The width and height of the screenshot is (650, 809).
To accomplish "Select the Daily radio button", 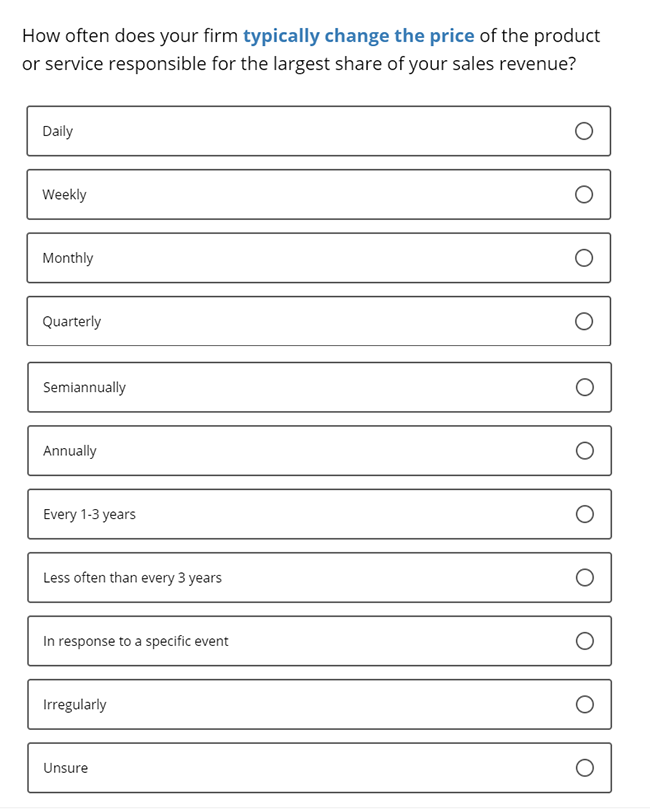I will coord(583,131).
